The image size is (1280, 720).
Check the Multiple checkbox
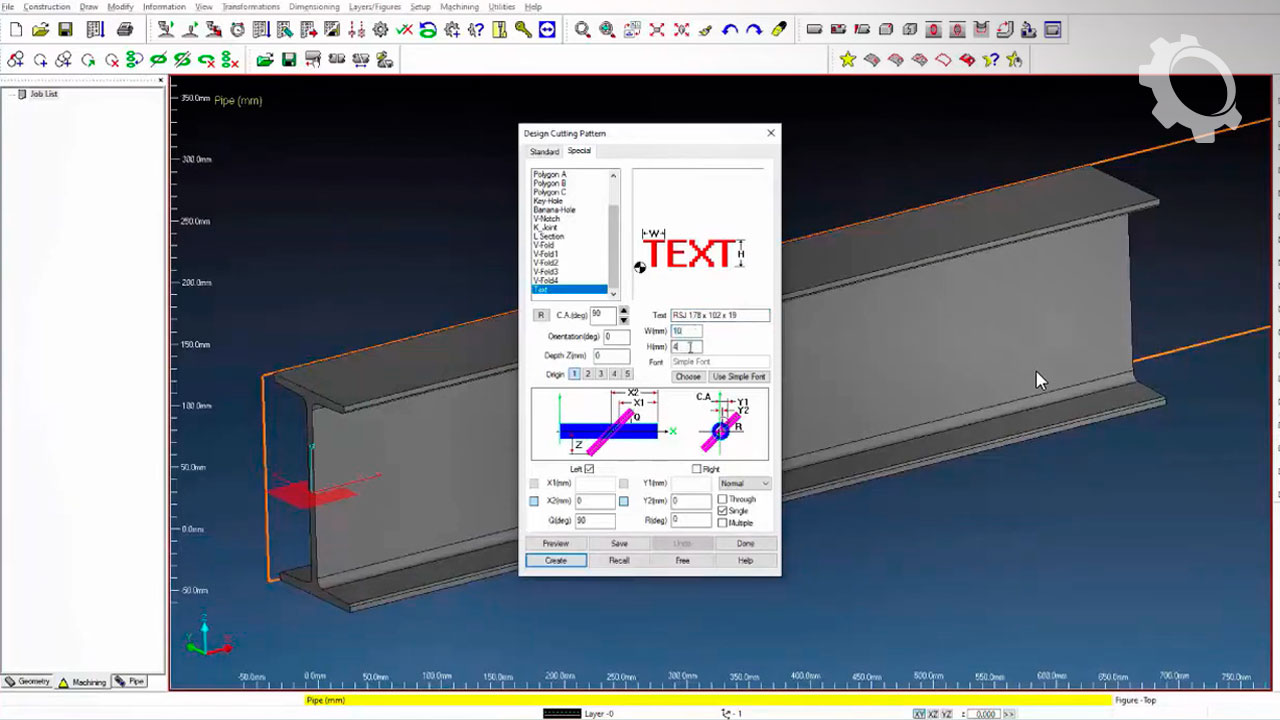723,523
